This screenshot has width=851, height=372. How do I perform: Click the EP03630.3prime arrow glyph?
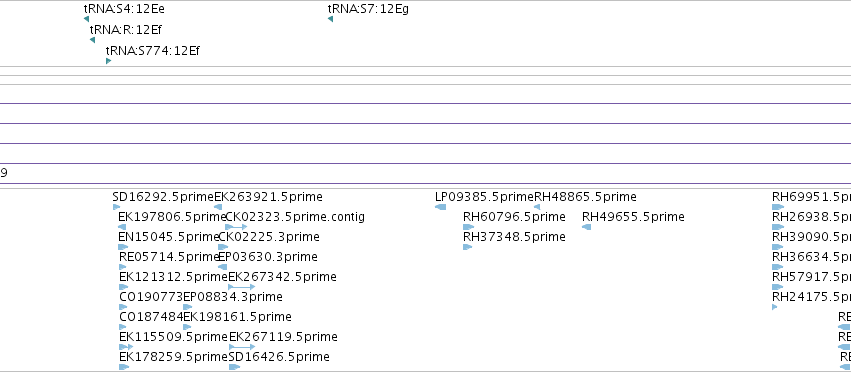tap(222, 267)
